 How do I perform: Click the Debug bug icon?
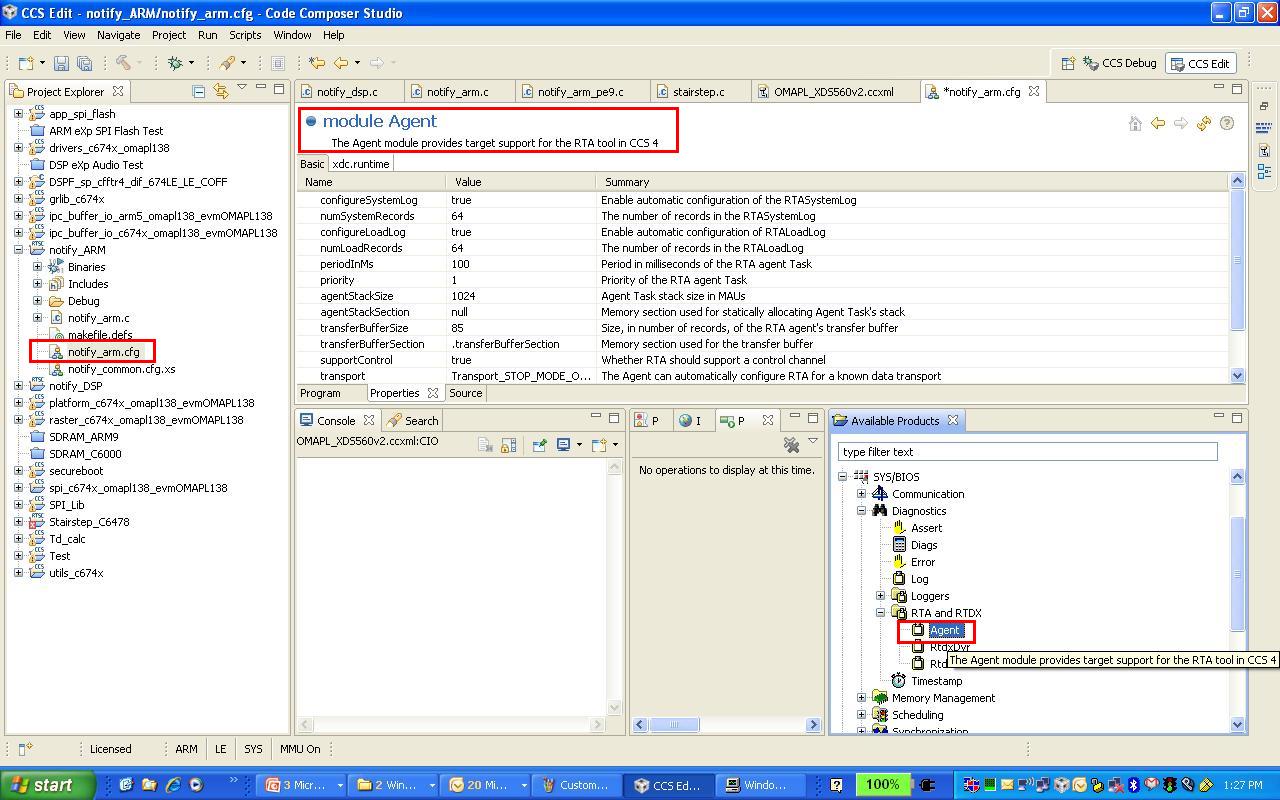(x=176, y=63)
